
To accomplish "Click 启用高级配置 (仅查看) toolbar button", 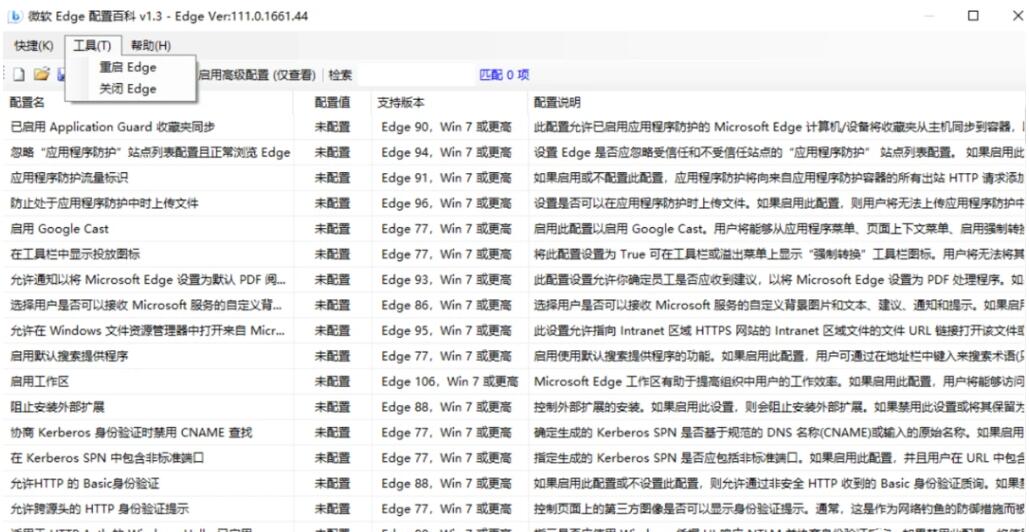I will (257, 75).
